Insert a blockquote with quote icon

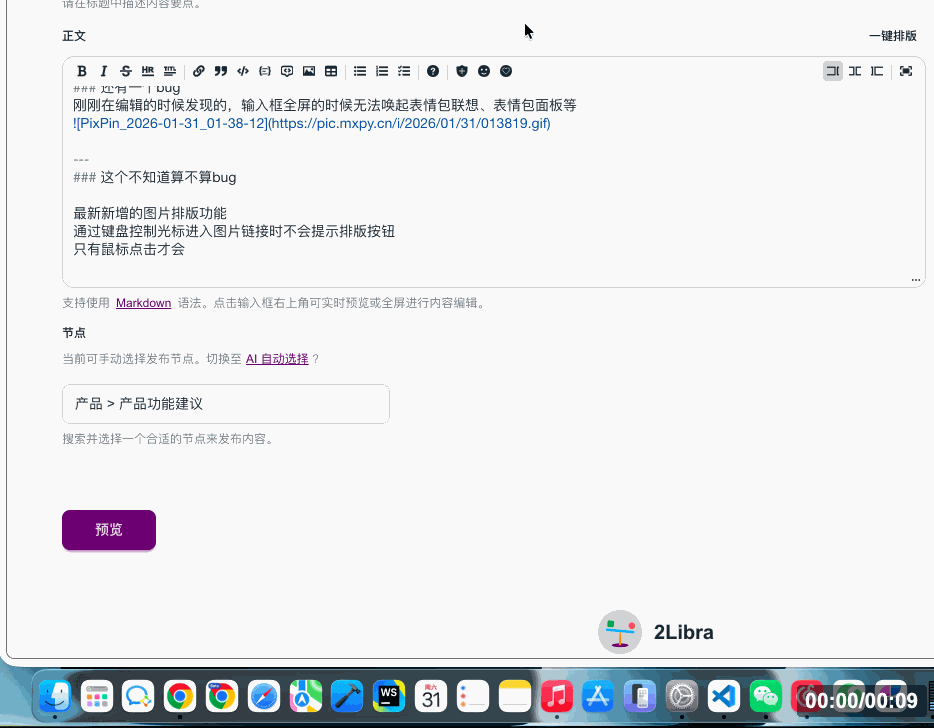(221, 71)
